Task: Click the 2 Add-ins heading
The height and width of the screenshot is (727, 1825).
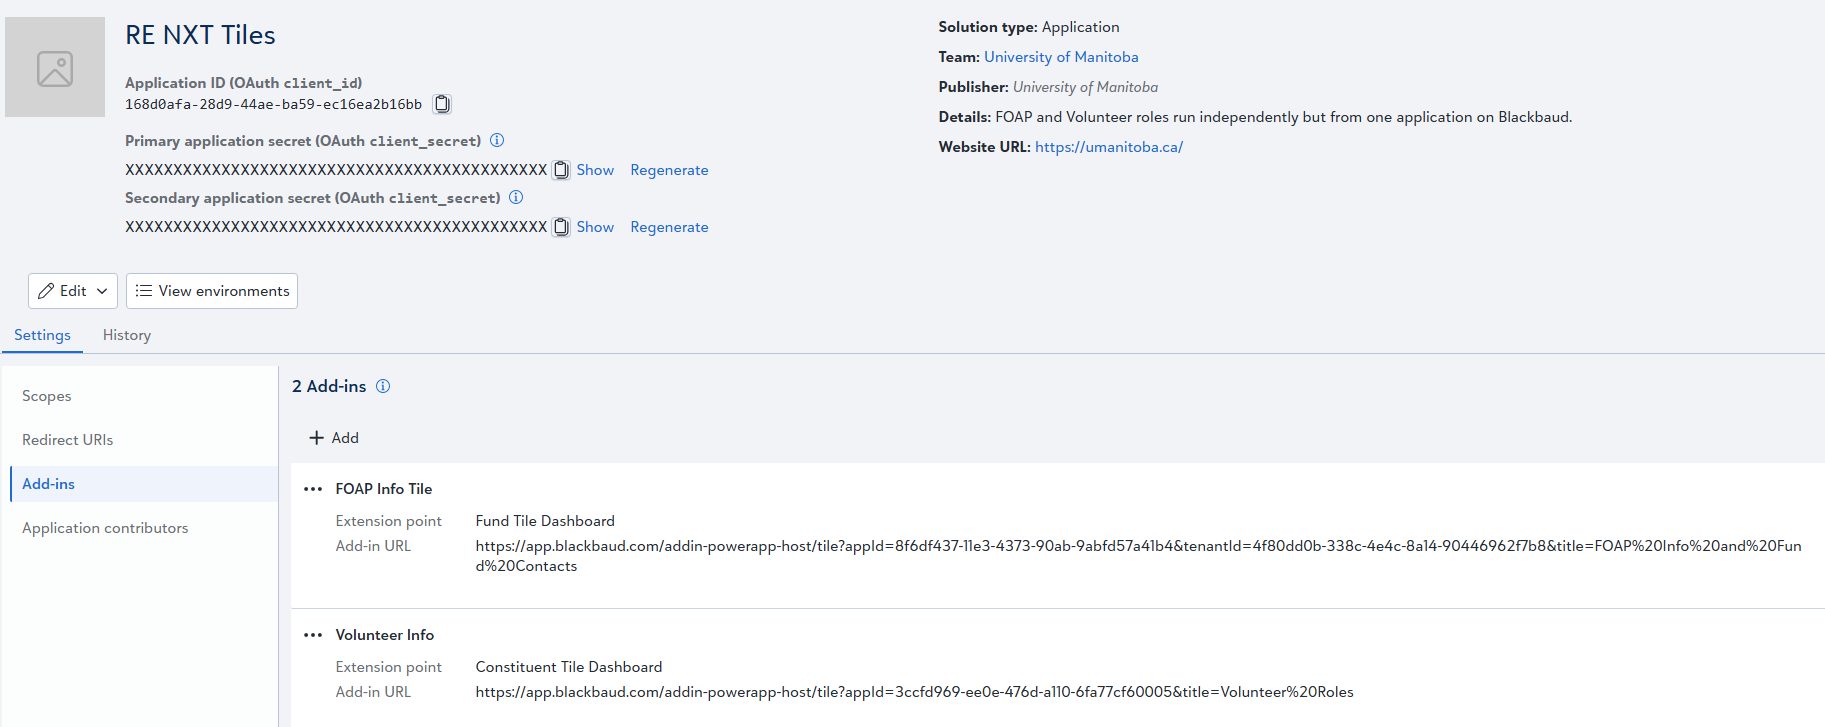Action: point(329,386)
